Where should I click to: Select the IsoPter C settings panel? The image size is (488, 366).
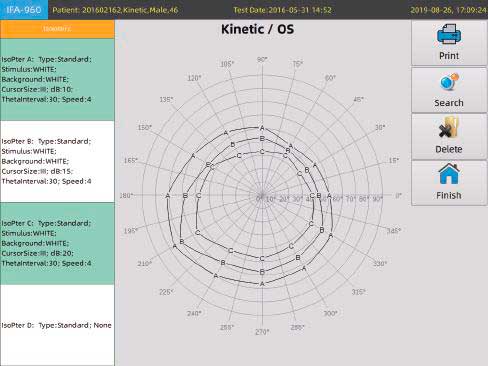coord(57,243)
